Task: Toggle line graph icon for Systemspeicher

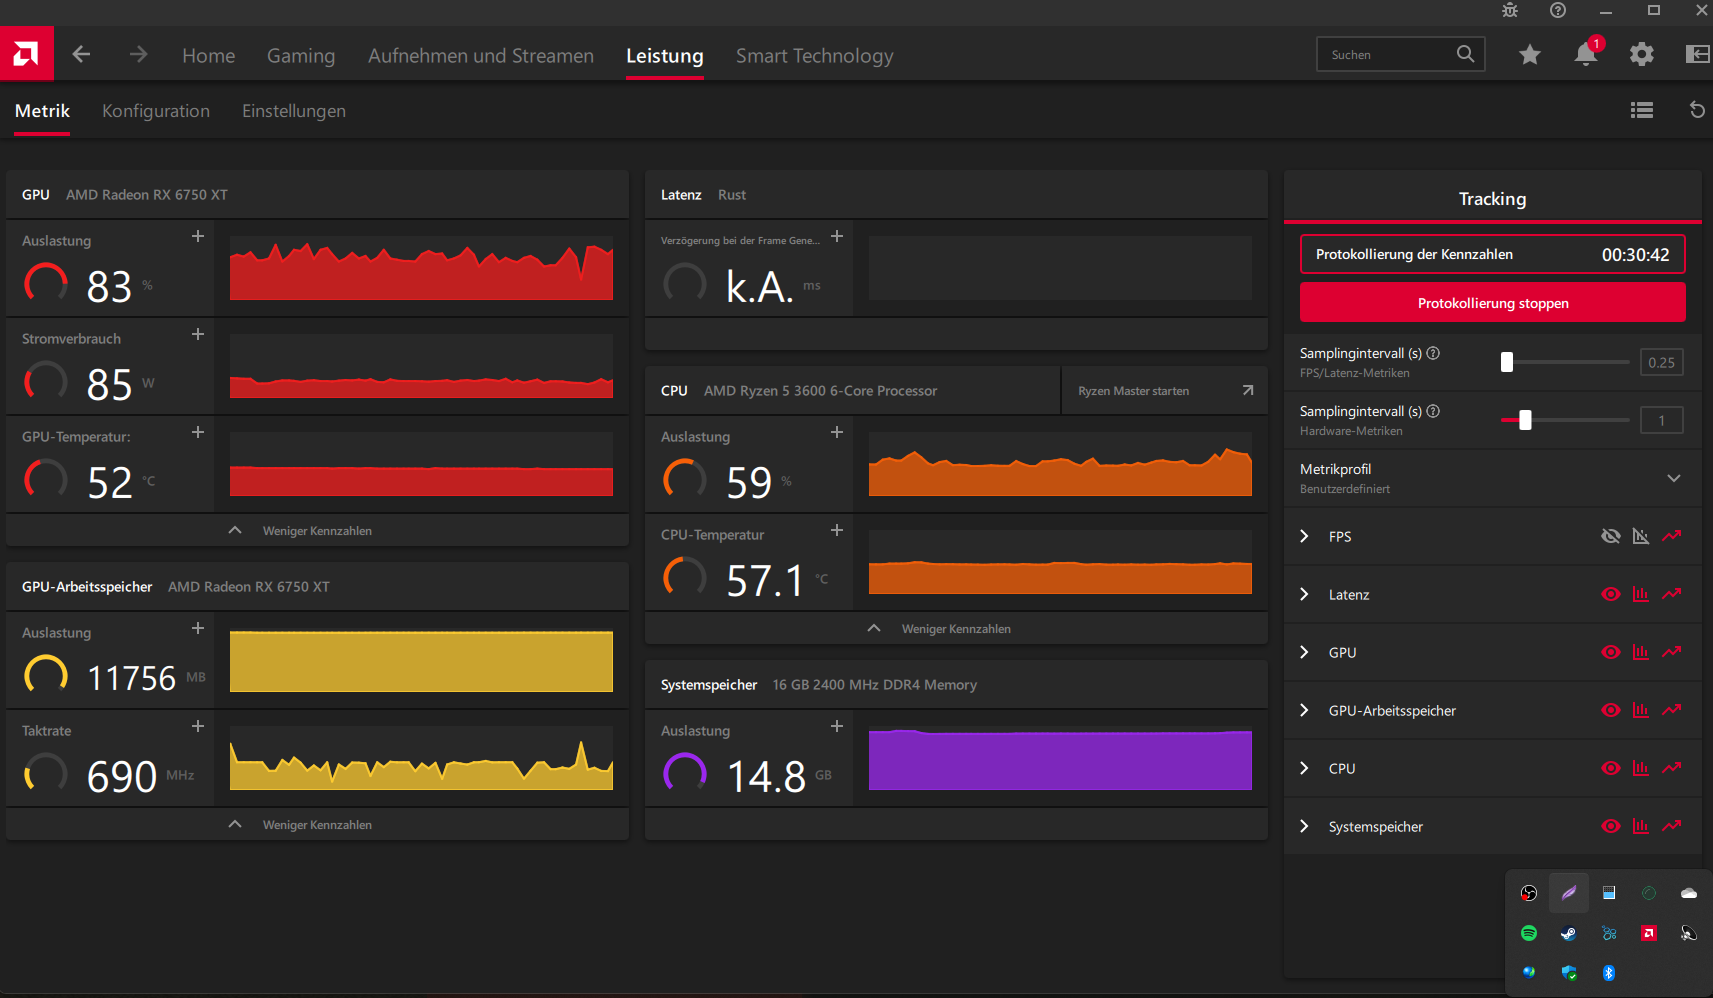Action: point(1672,826)
